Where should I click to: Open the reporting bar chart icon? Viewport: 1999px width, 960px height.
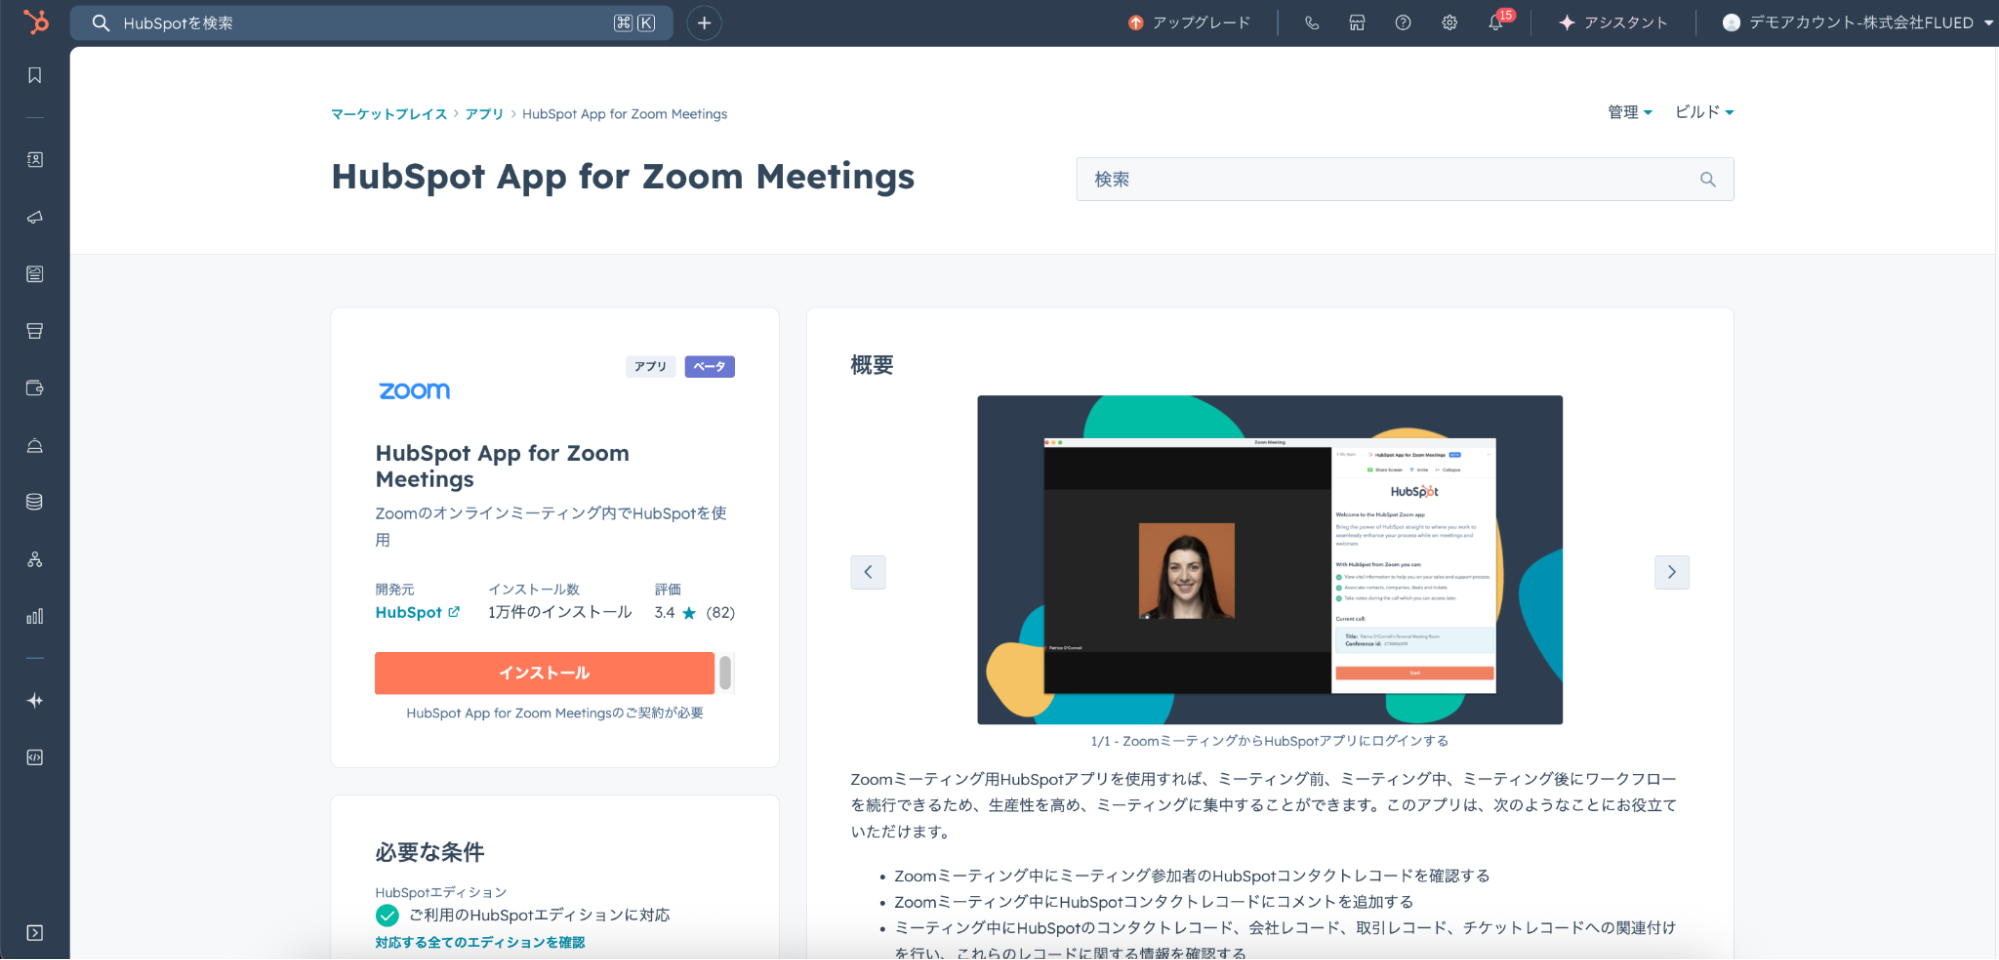click(x=35, y=616)
